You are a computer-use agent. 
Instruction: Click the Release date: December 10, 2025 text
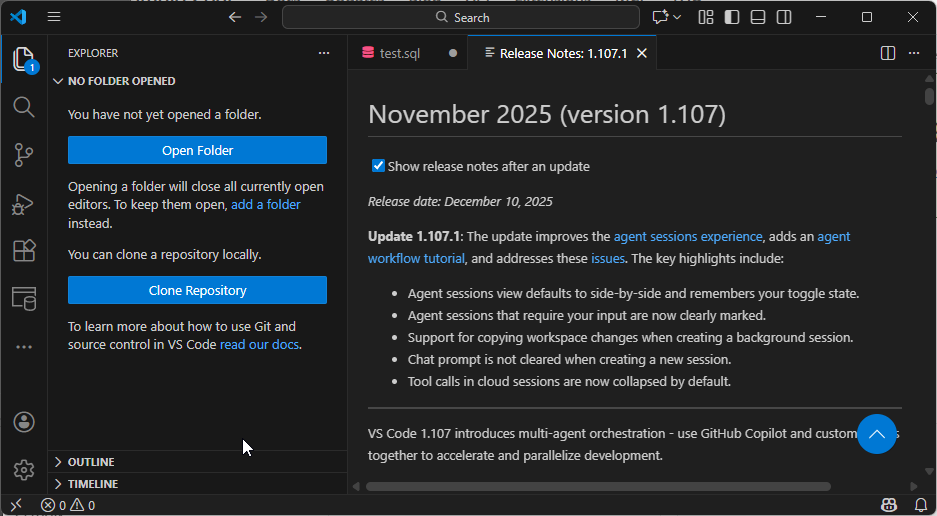coord(460,201)
